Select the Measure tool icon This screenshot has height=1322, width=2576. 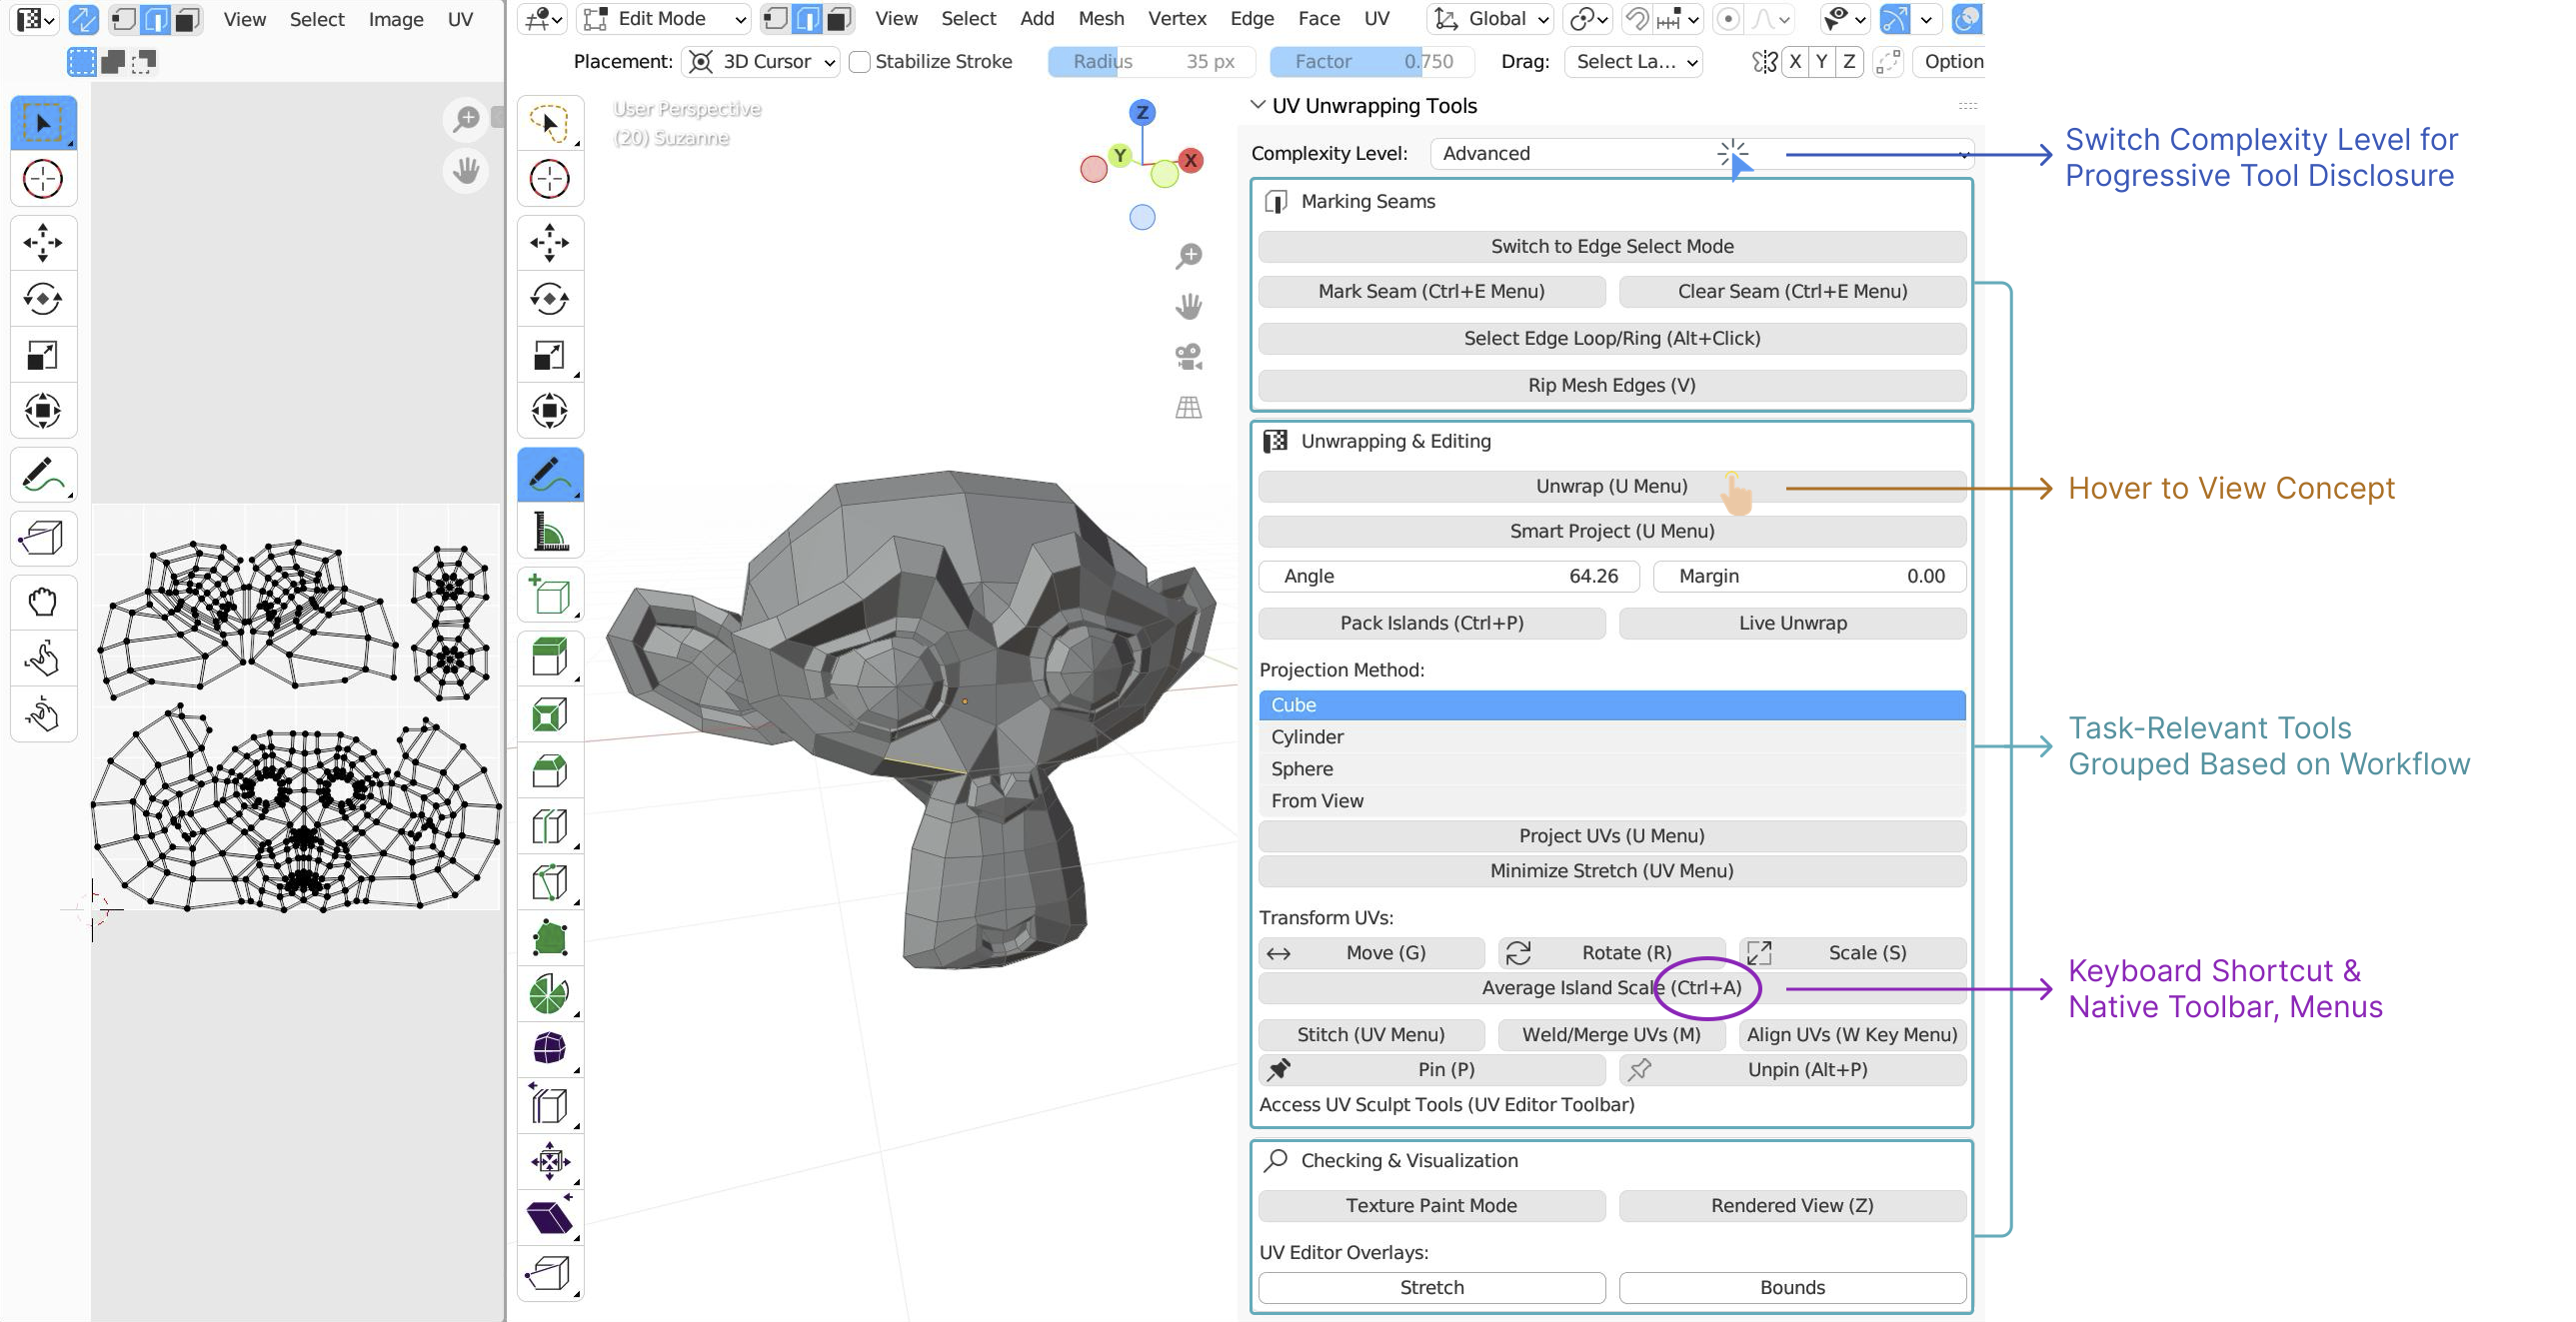[x=549, y=531]
